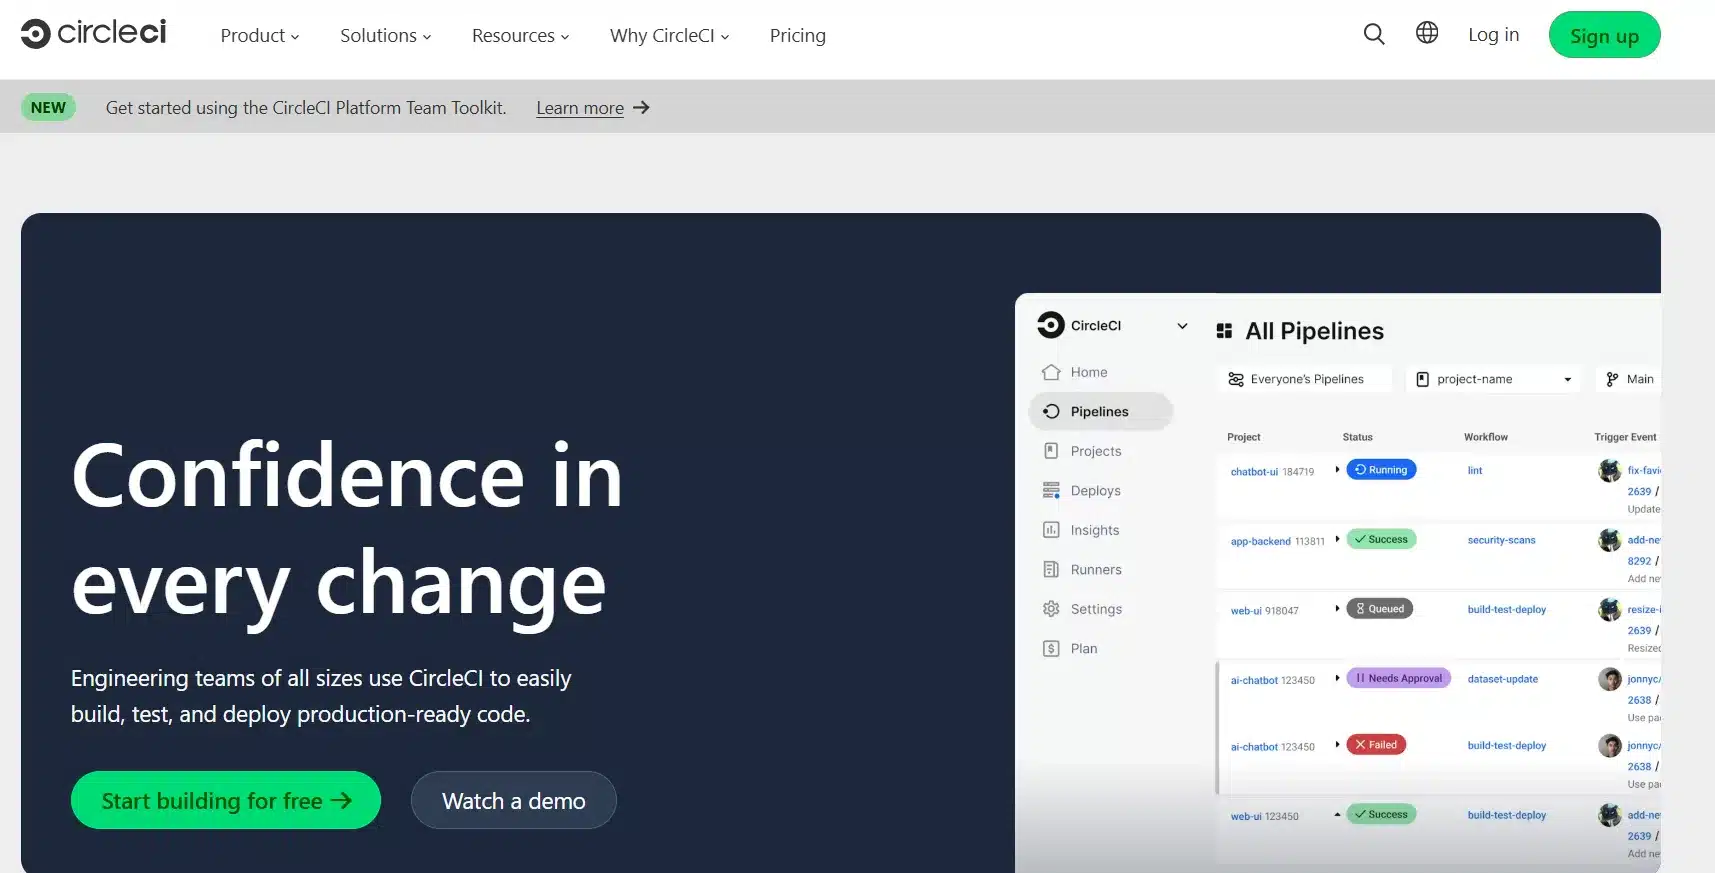Image resolution: width=1715 pixels, height=873 pixels.
Task: Collapse the web-ui 123450 row arrow
Action: [1337, 814]
